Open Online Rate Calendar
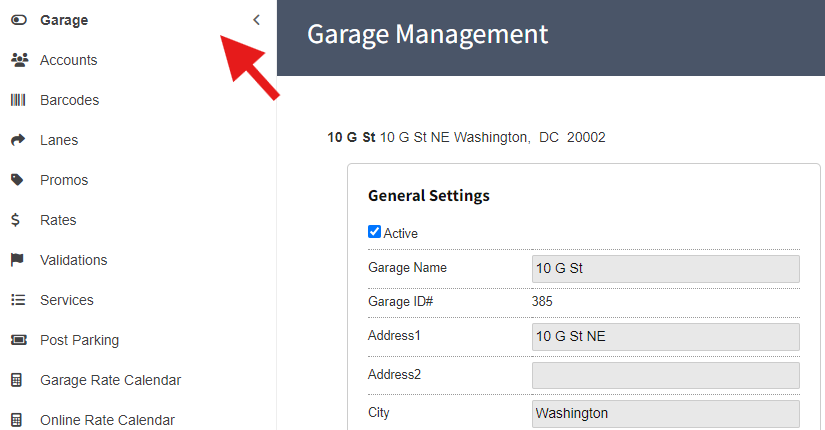Screen dimensions: 825x430 tap(107, 420)
